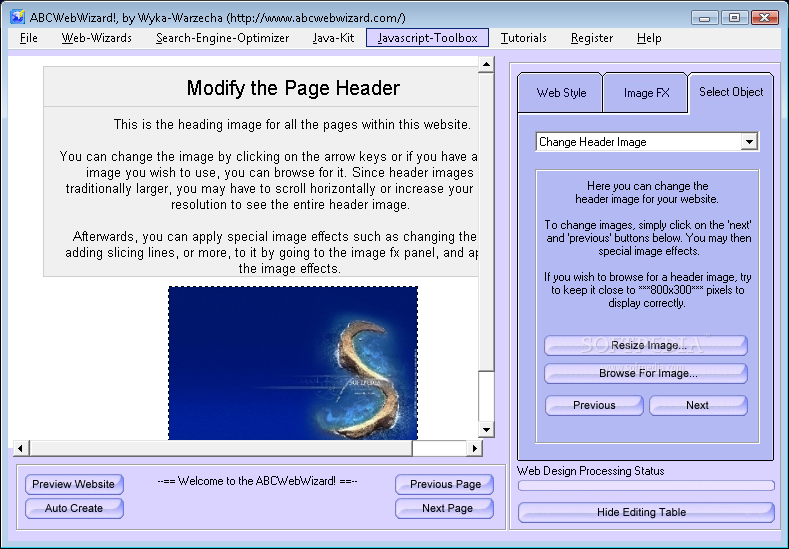Open the Web-Wizards menu

(x=97, y=38)
